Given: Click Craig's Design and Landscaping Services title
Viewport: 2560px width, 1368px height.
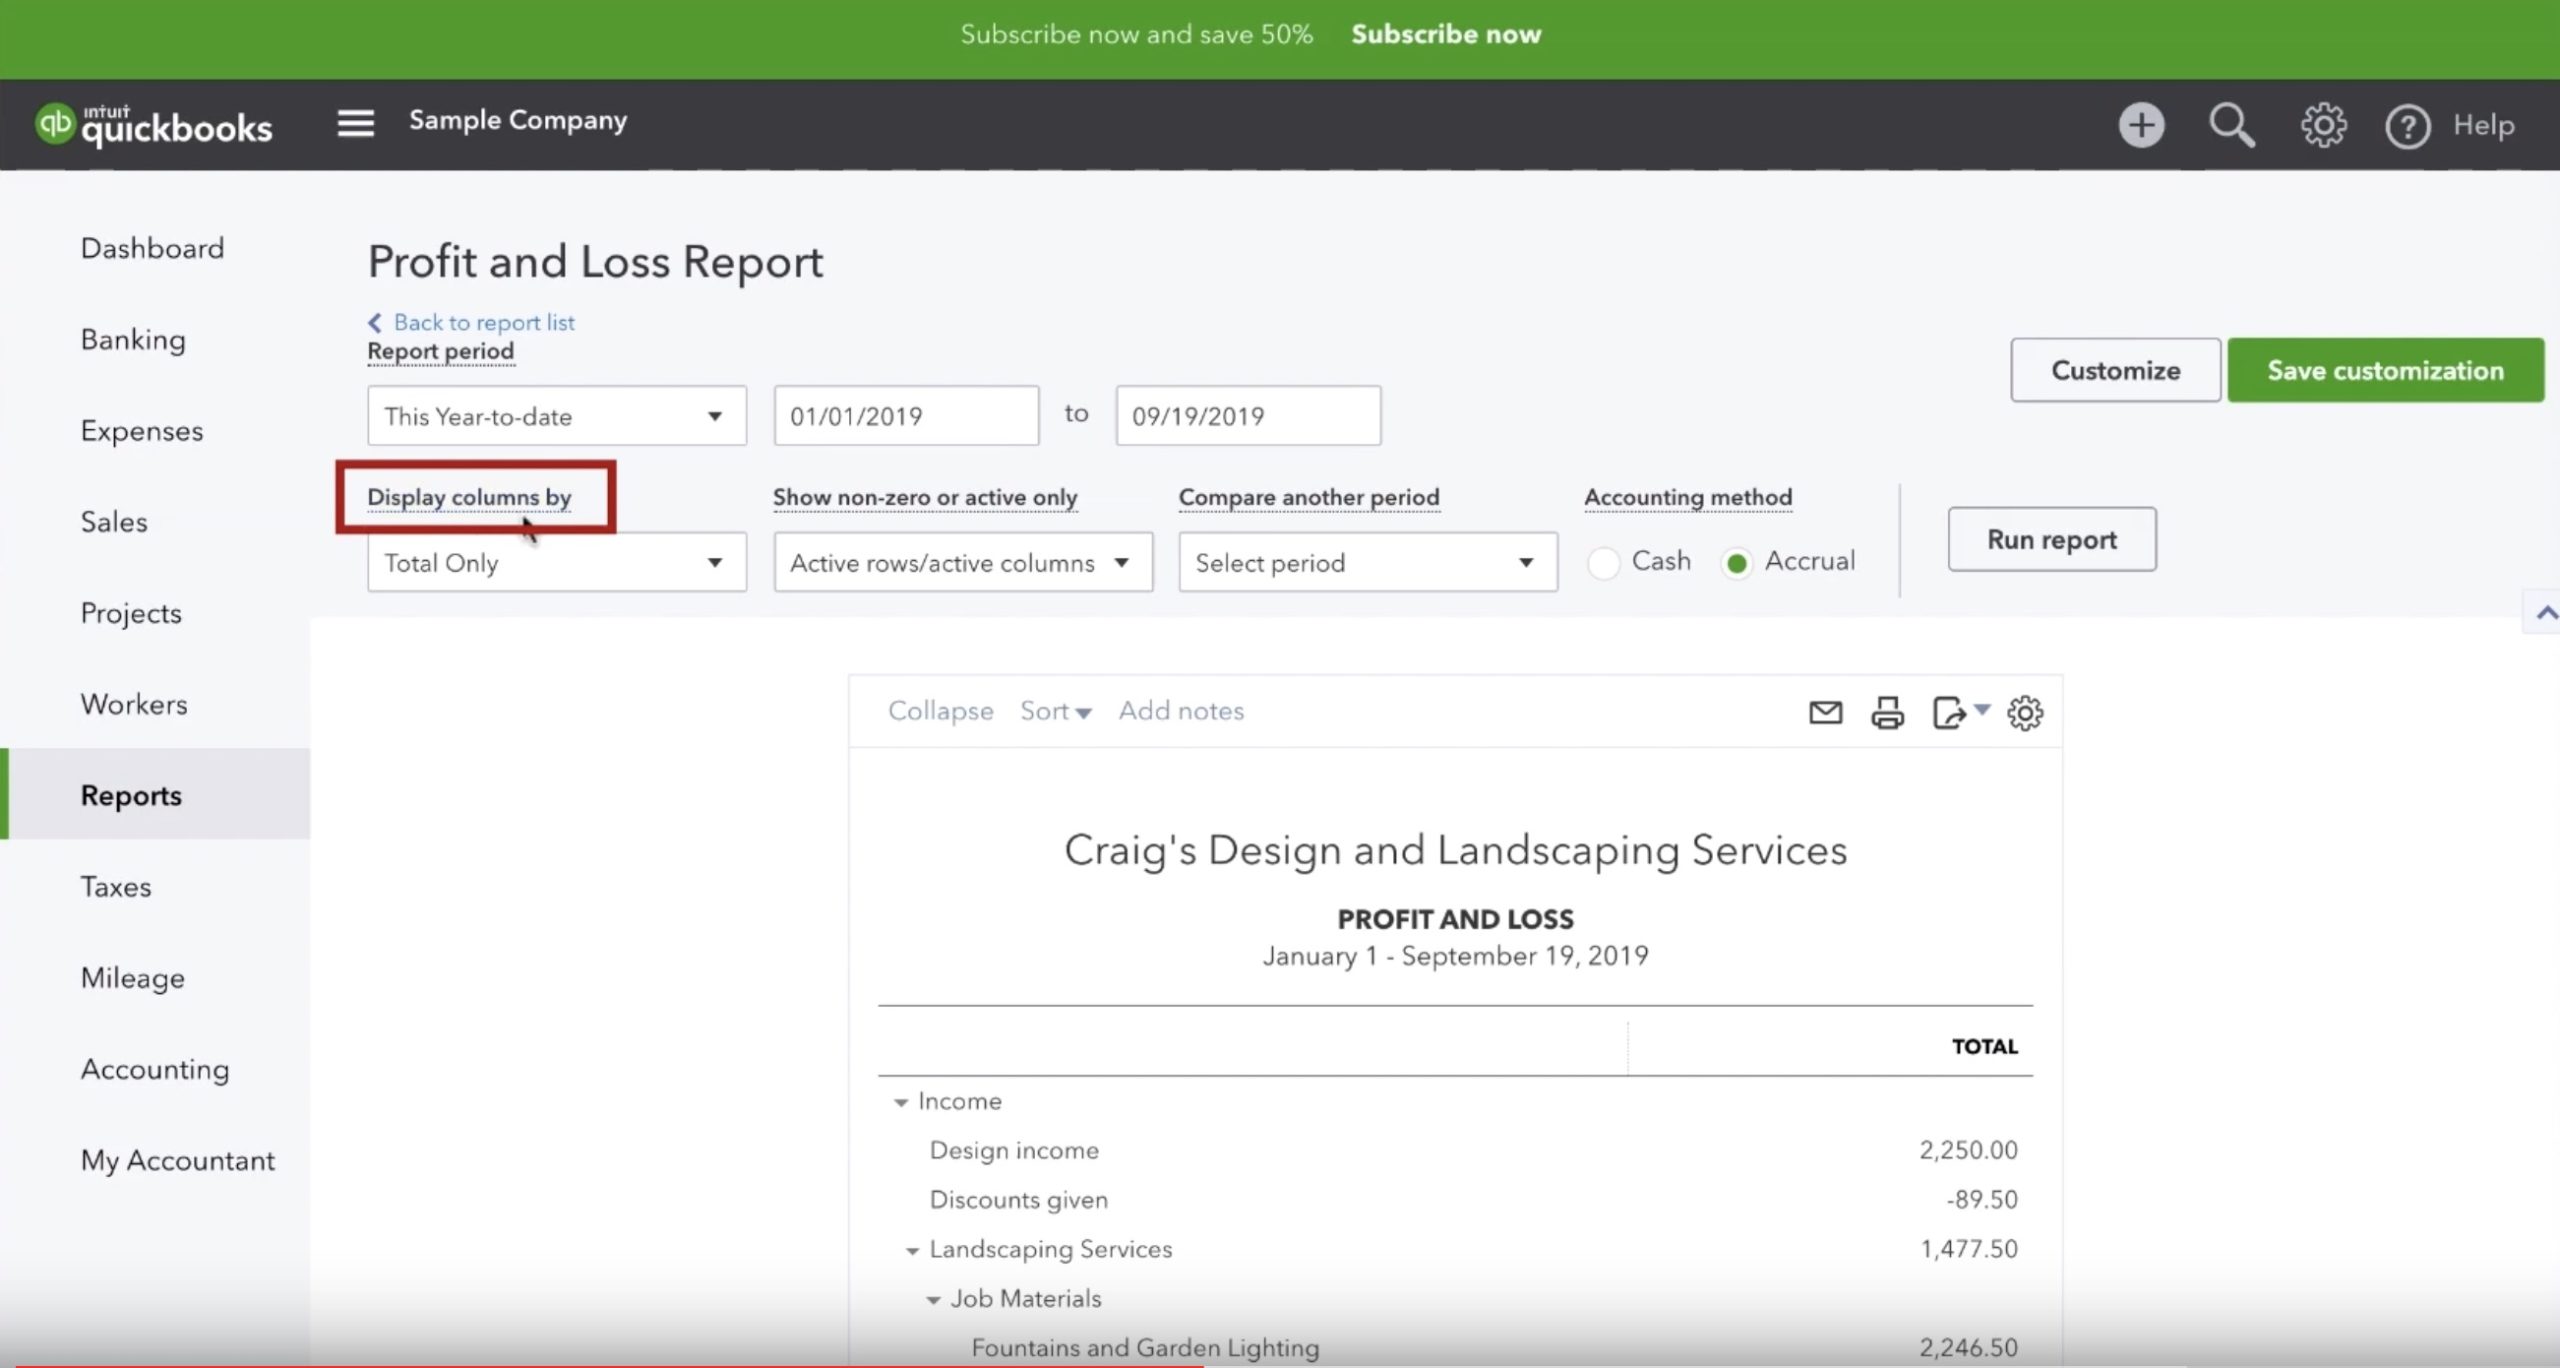Looking at the screenshot, I should pyautogui.click(x=1455, y=851).
